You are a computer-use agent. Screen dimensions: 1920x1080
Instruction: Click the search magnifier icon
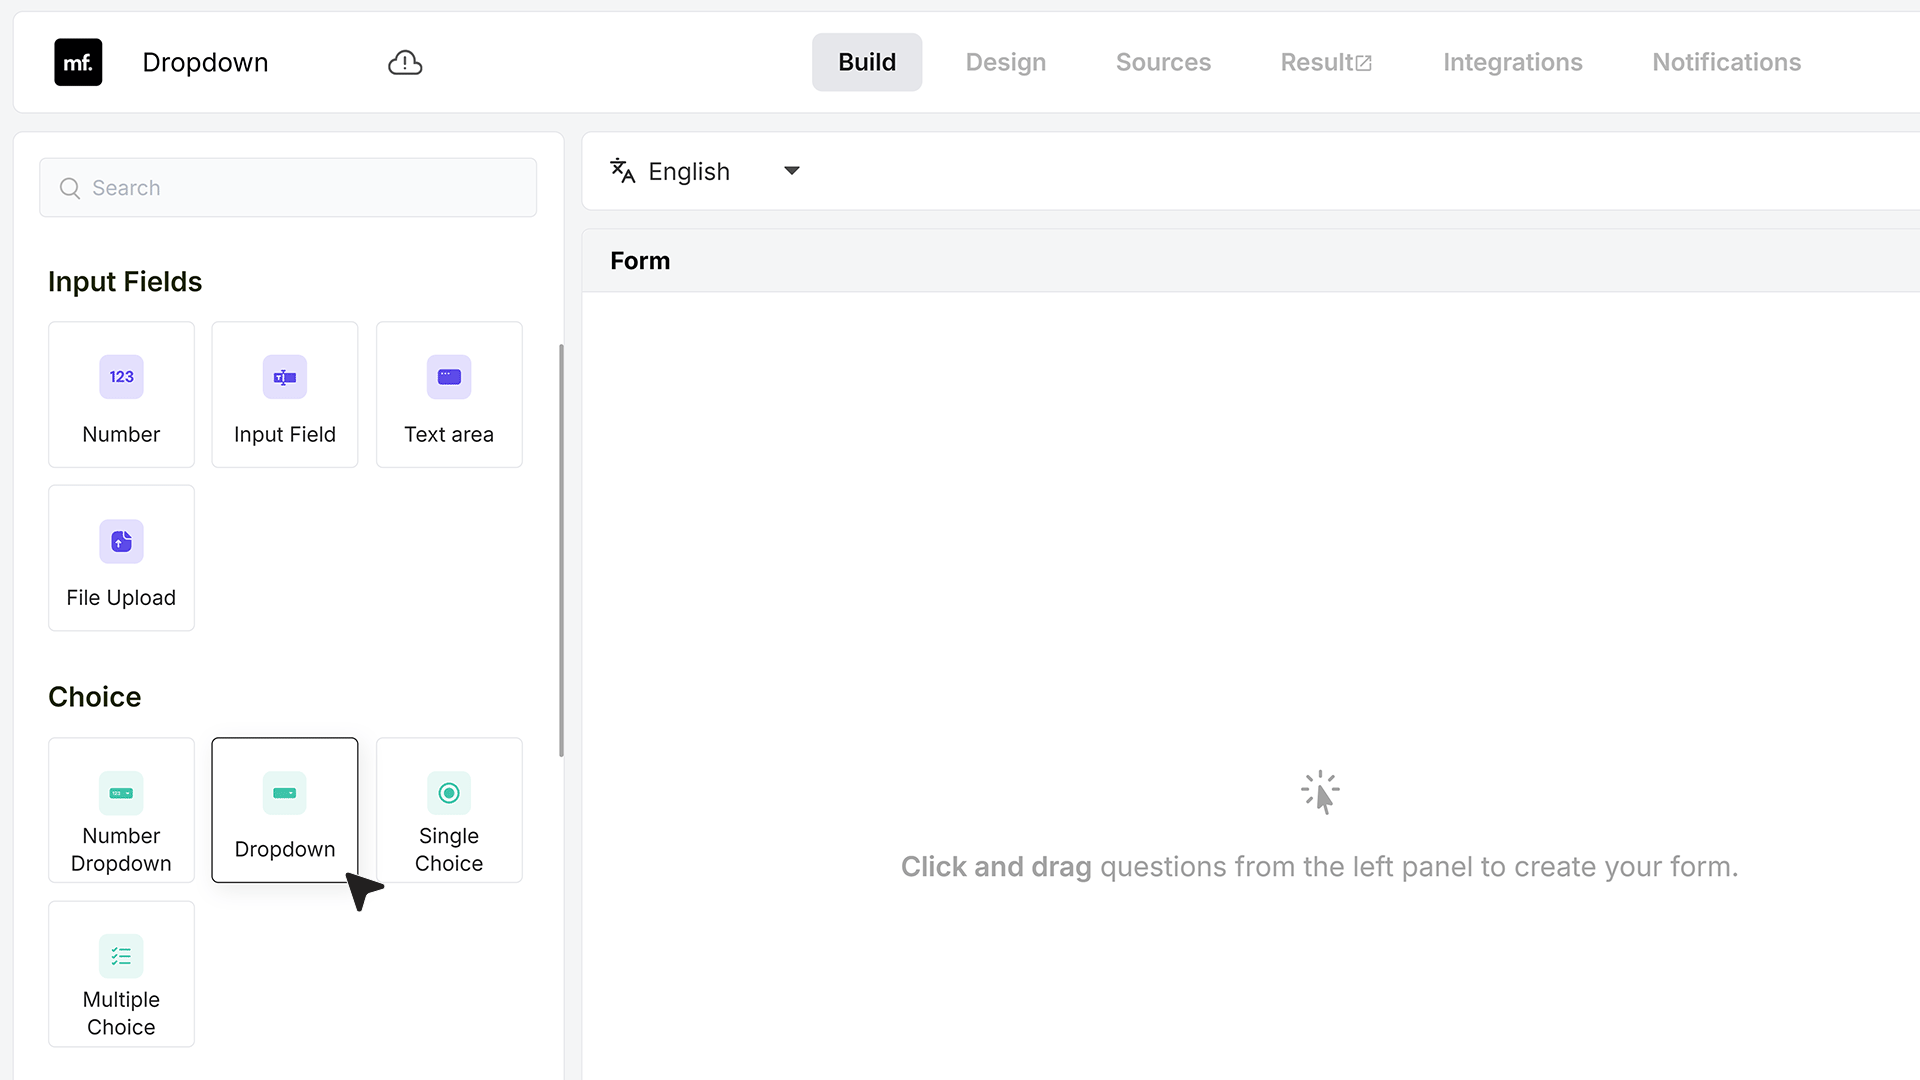[x=70, y=188]
